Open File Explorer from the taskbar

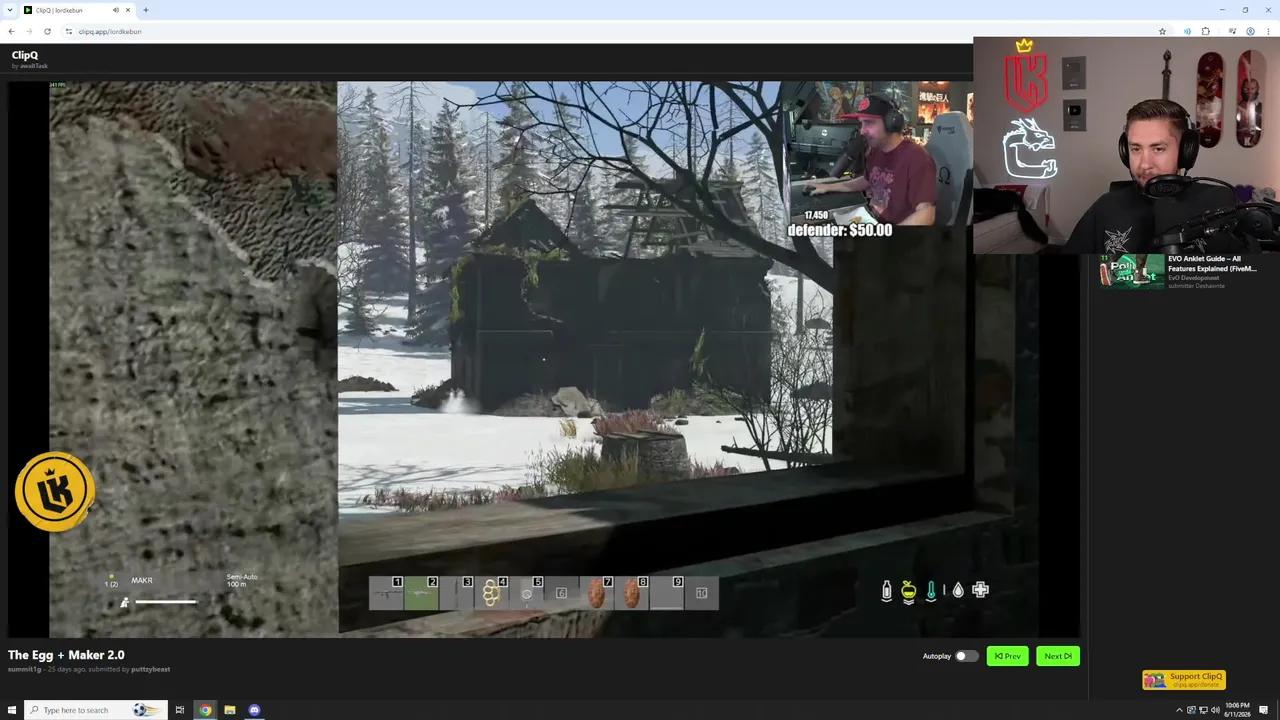click(x=230, y=710)
